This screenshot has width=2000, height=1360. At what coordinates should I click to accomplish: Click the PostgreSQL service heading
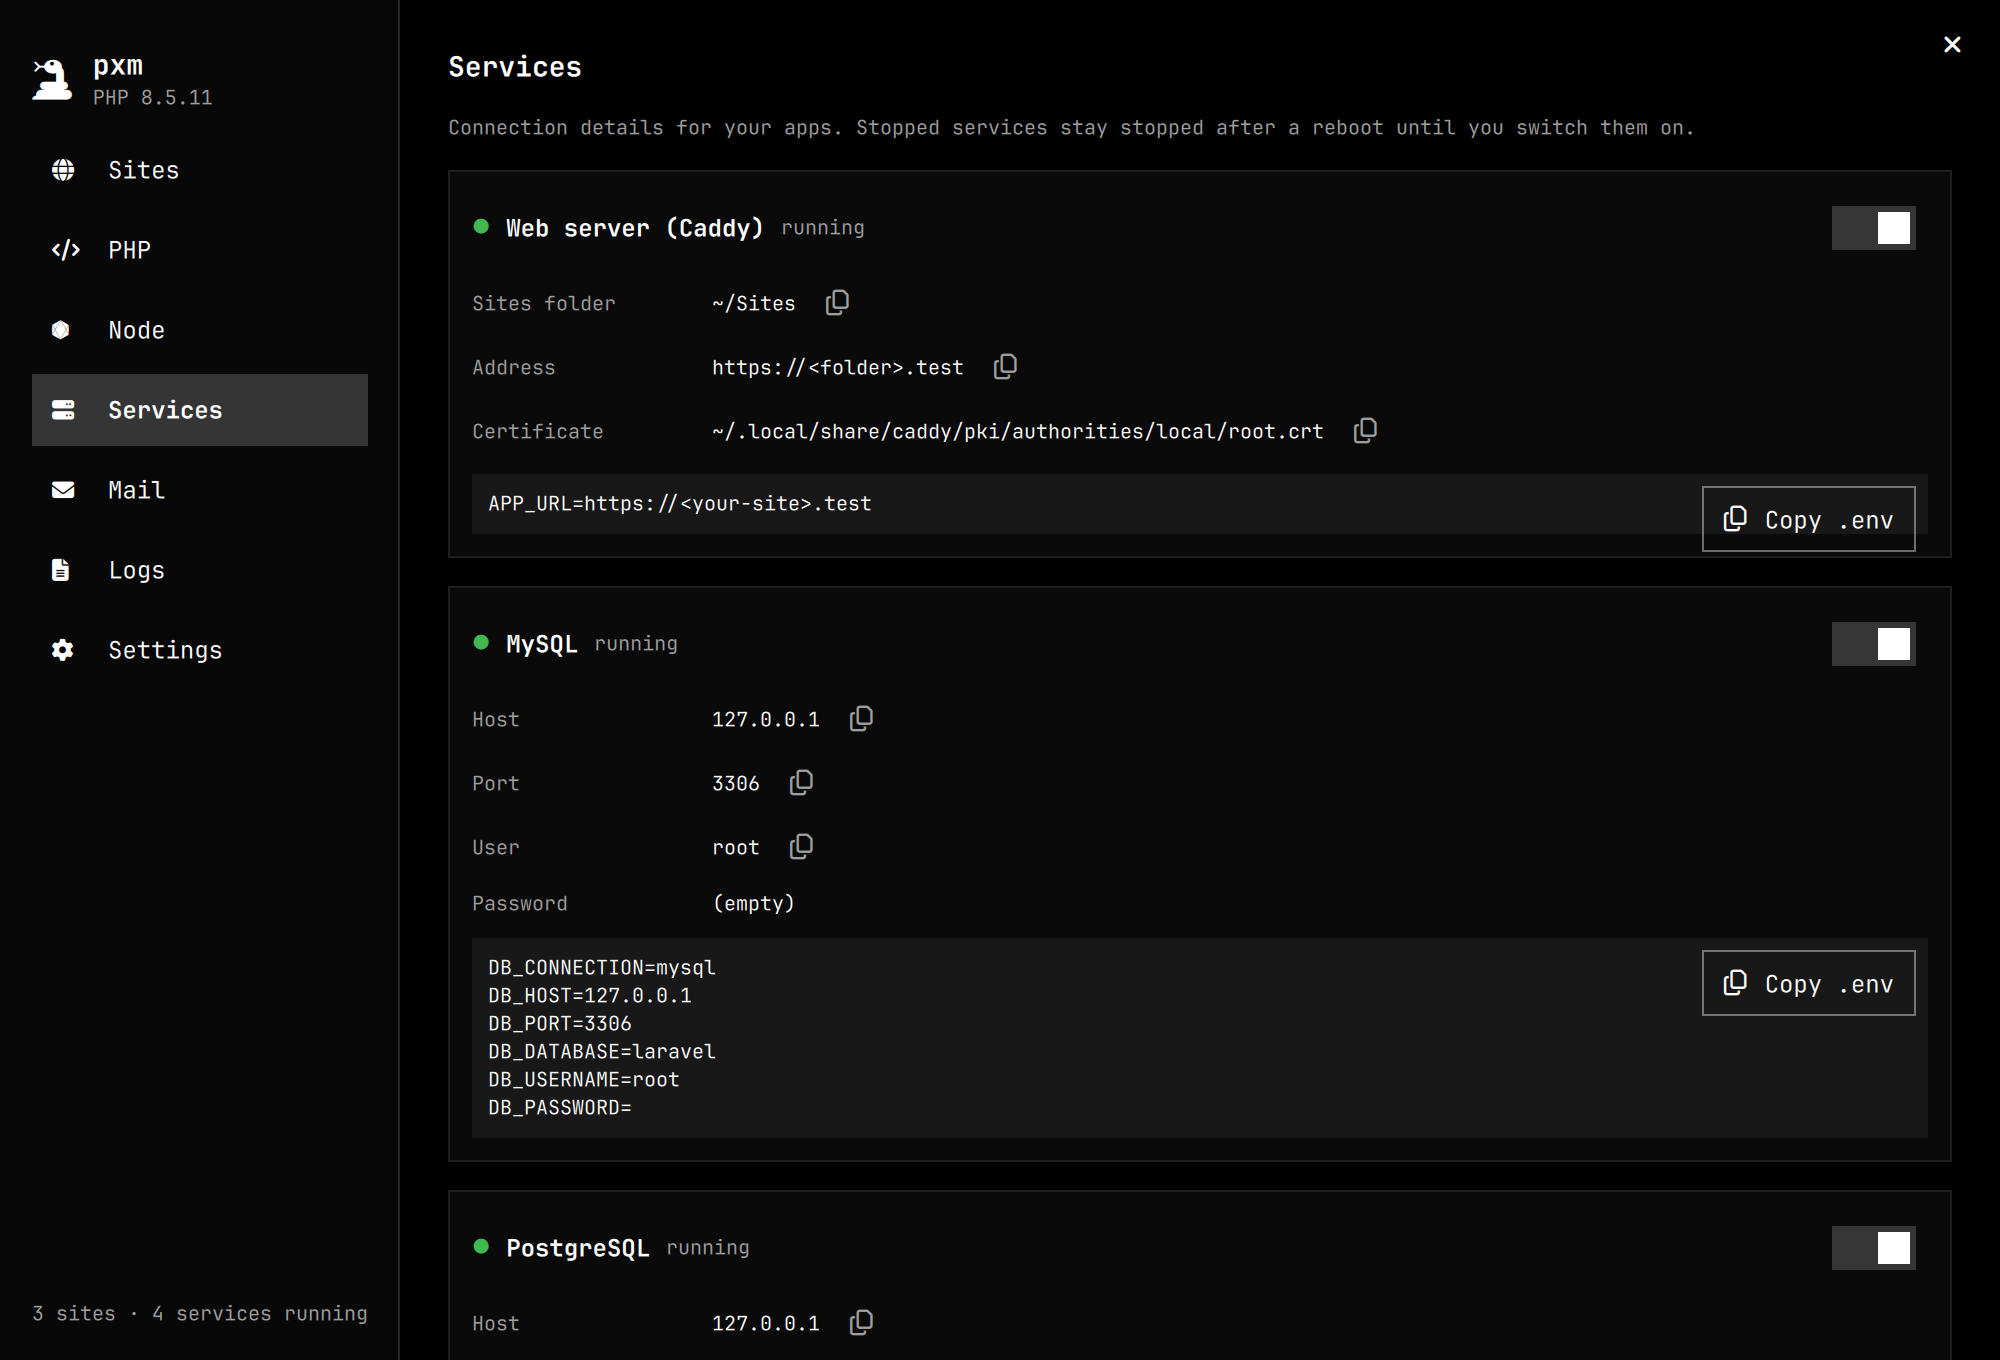578,1248
